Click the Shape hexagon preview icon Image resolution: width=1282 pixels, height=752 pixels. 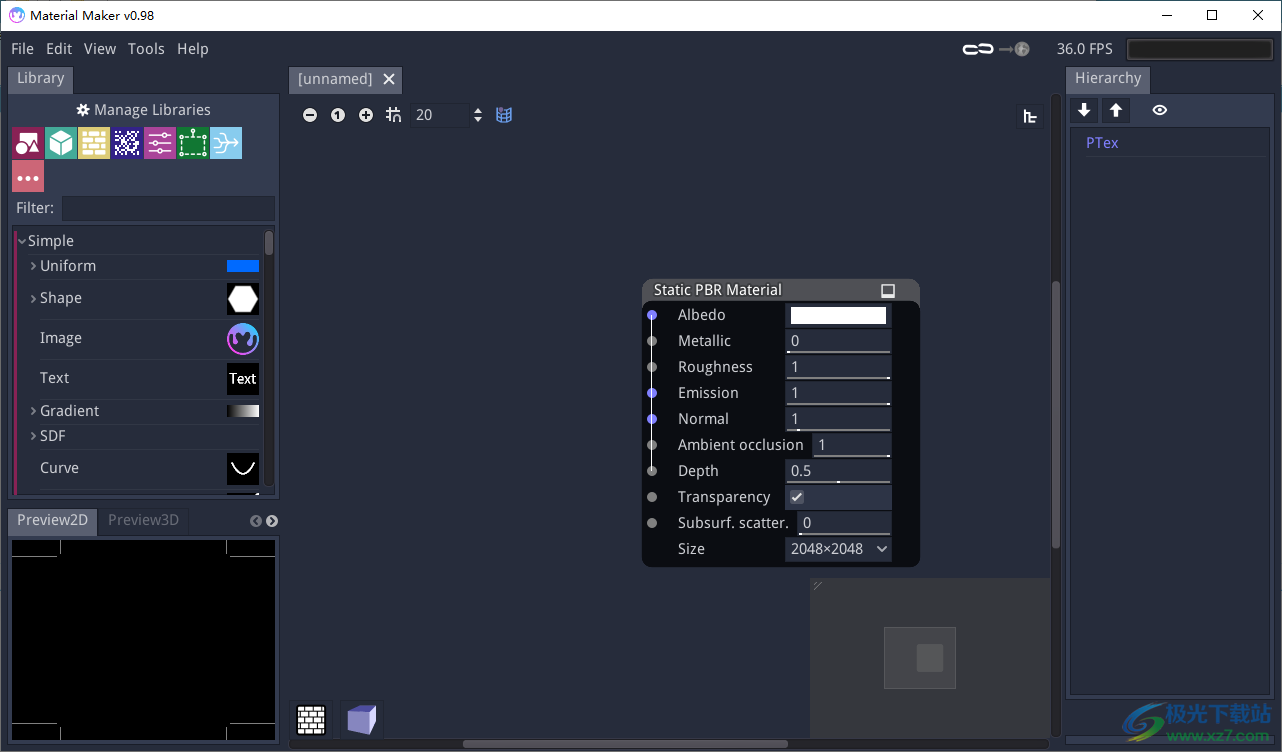coord(243,299)
